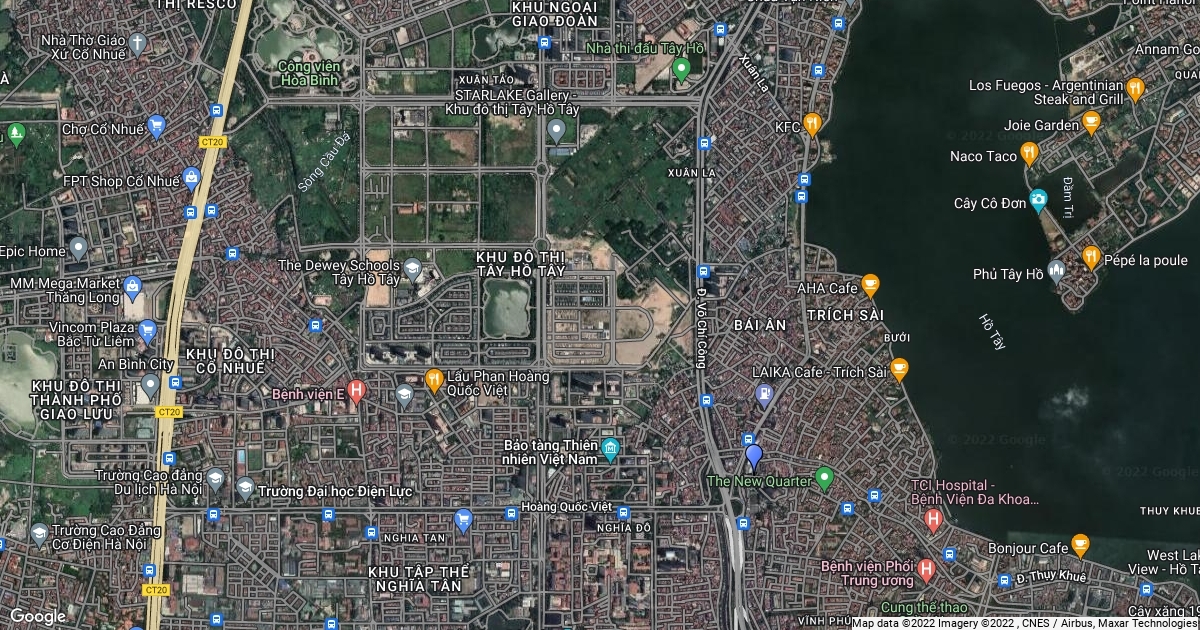Click the Trường Đại học Điện Lực school icon
Image resolution: width=1200 pixels, height=630 pixels.
(244, 489)
